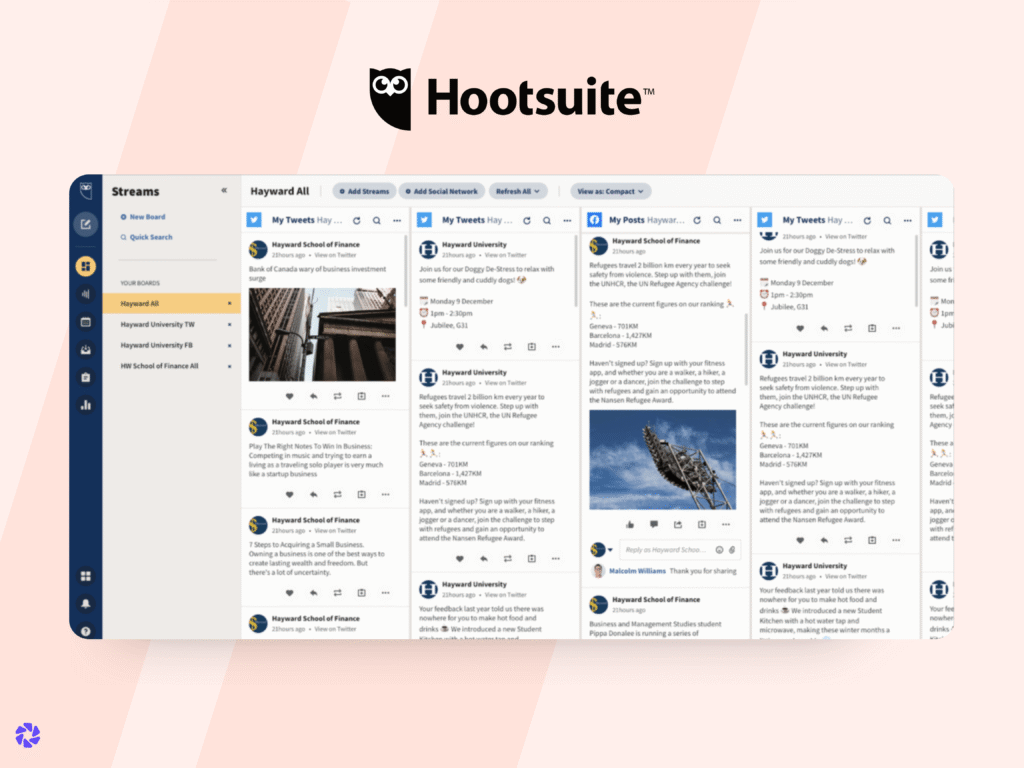Click the Help question mark icon
The image size is (1024, 768).
86,631
